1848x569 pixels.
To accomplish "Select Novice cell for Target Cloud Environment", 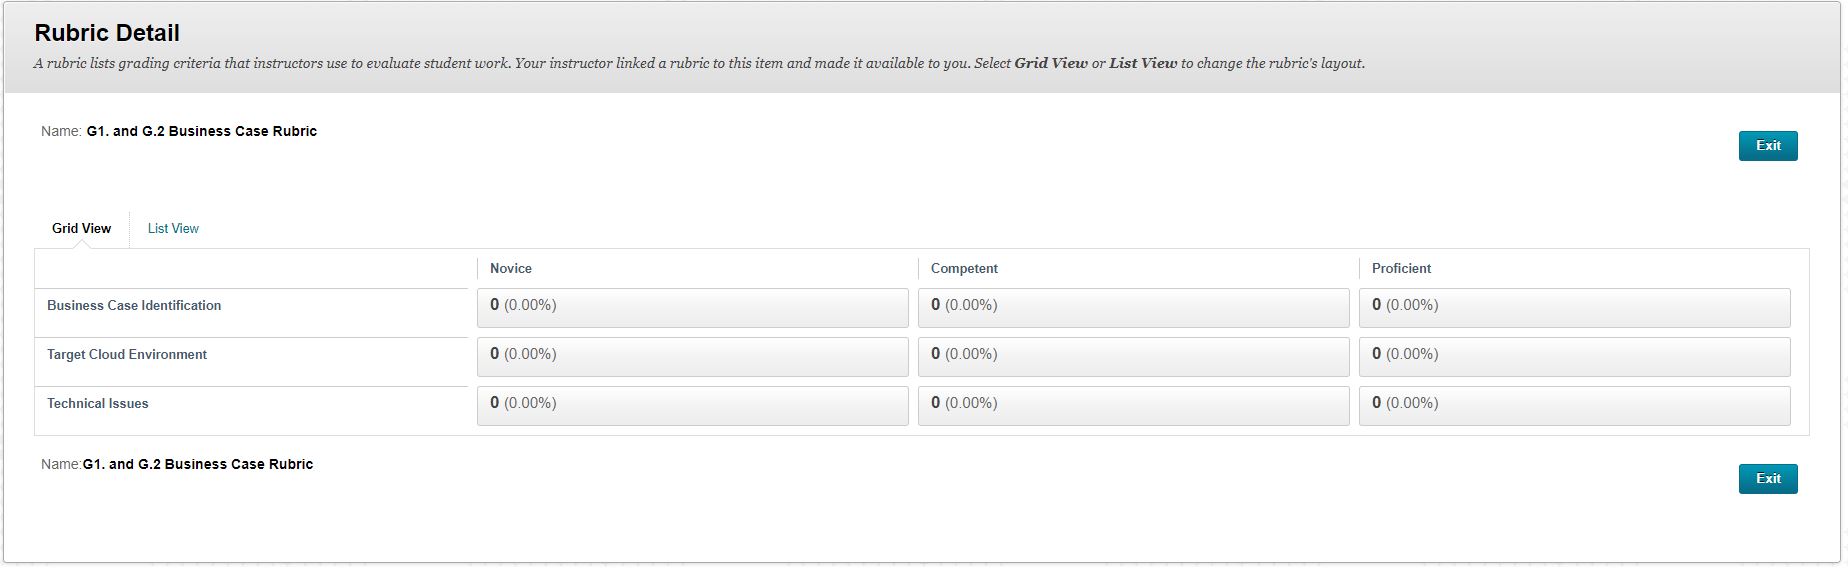I will (x=692, y=357).
